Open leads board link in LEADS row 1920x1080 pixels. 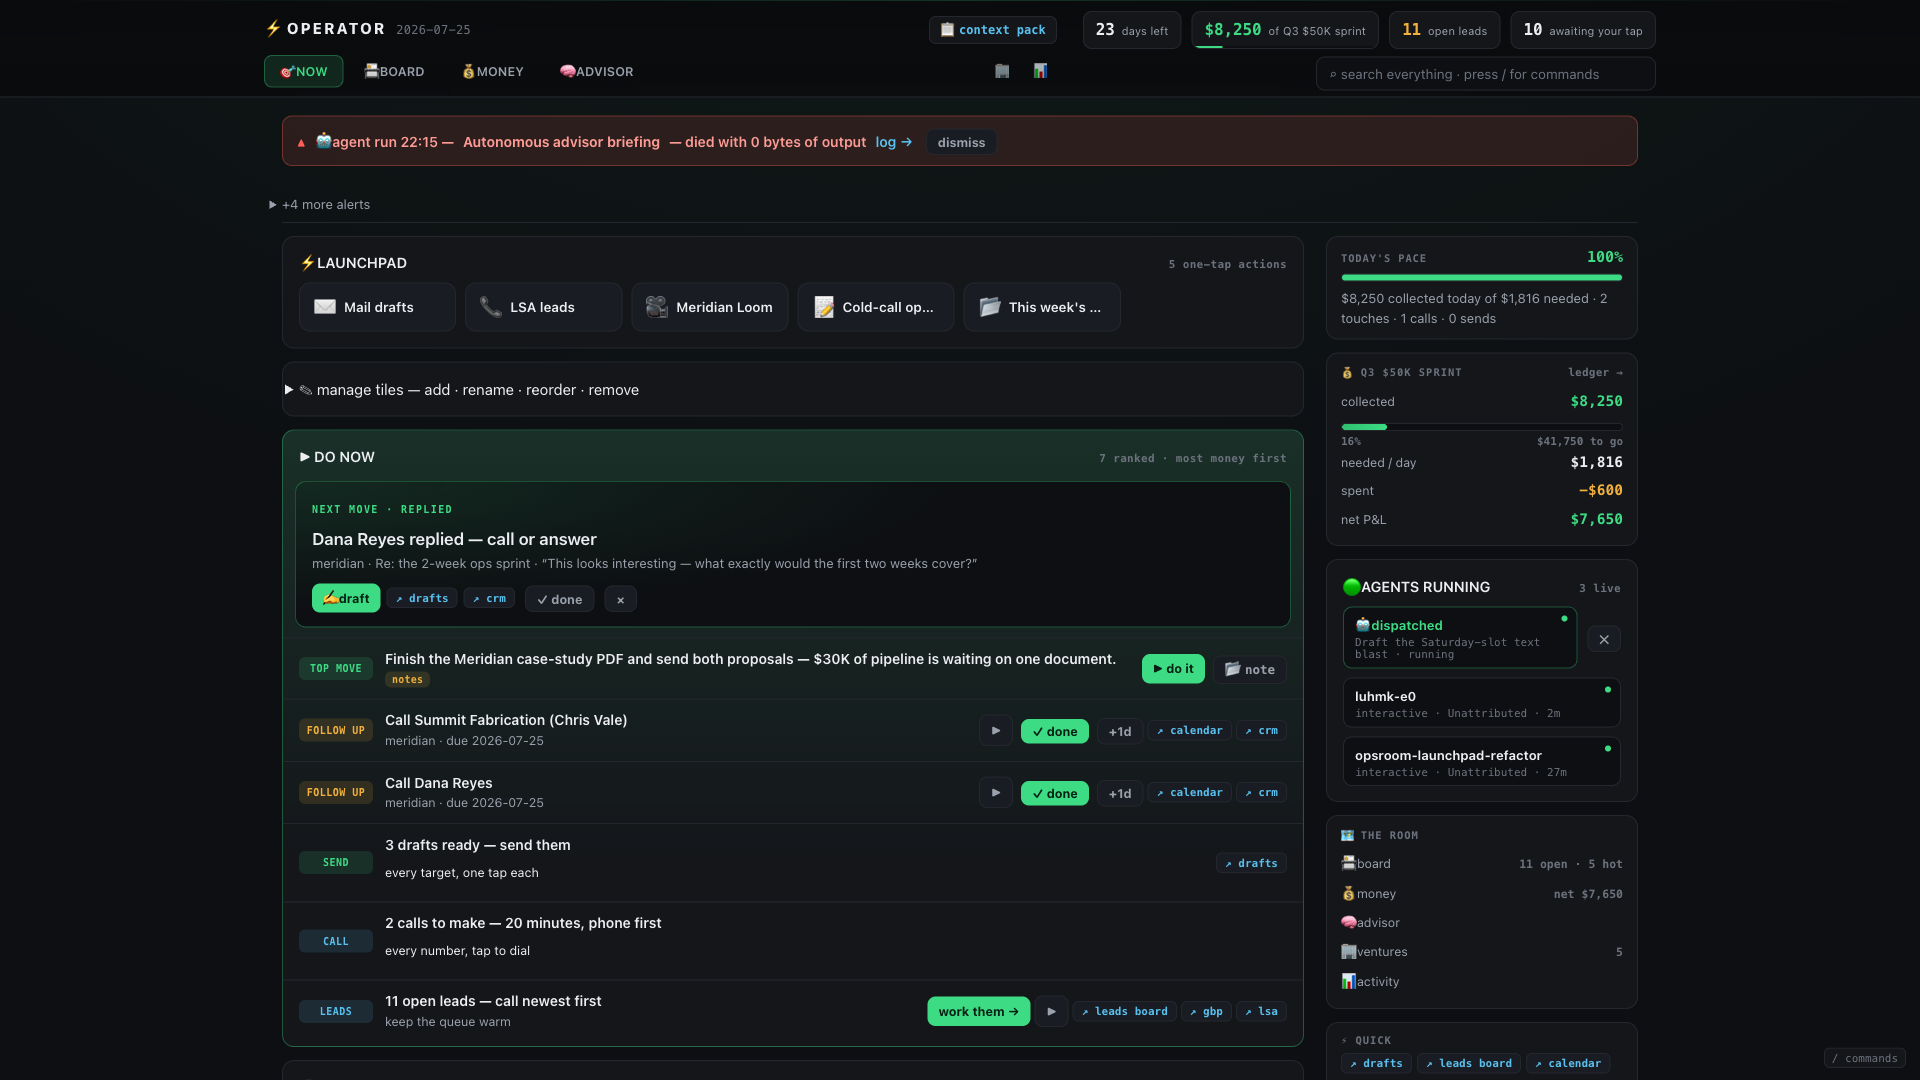1124,1012
